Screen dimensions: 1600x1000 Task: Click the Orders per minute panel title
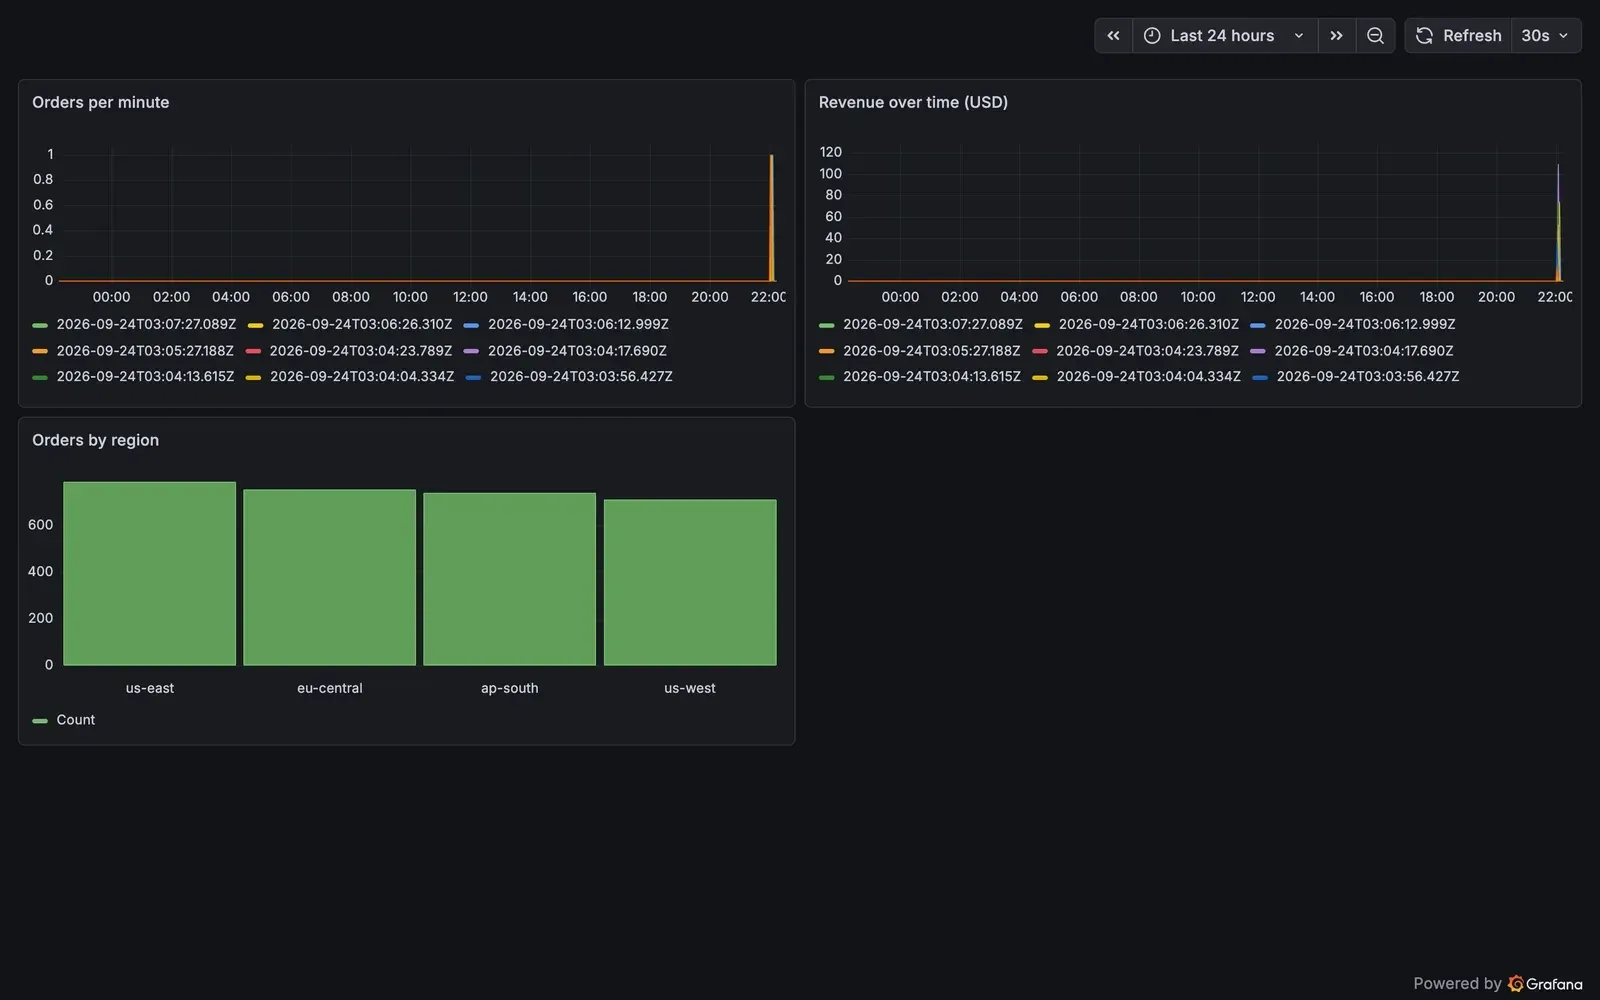pos(100,102)
